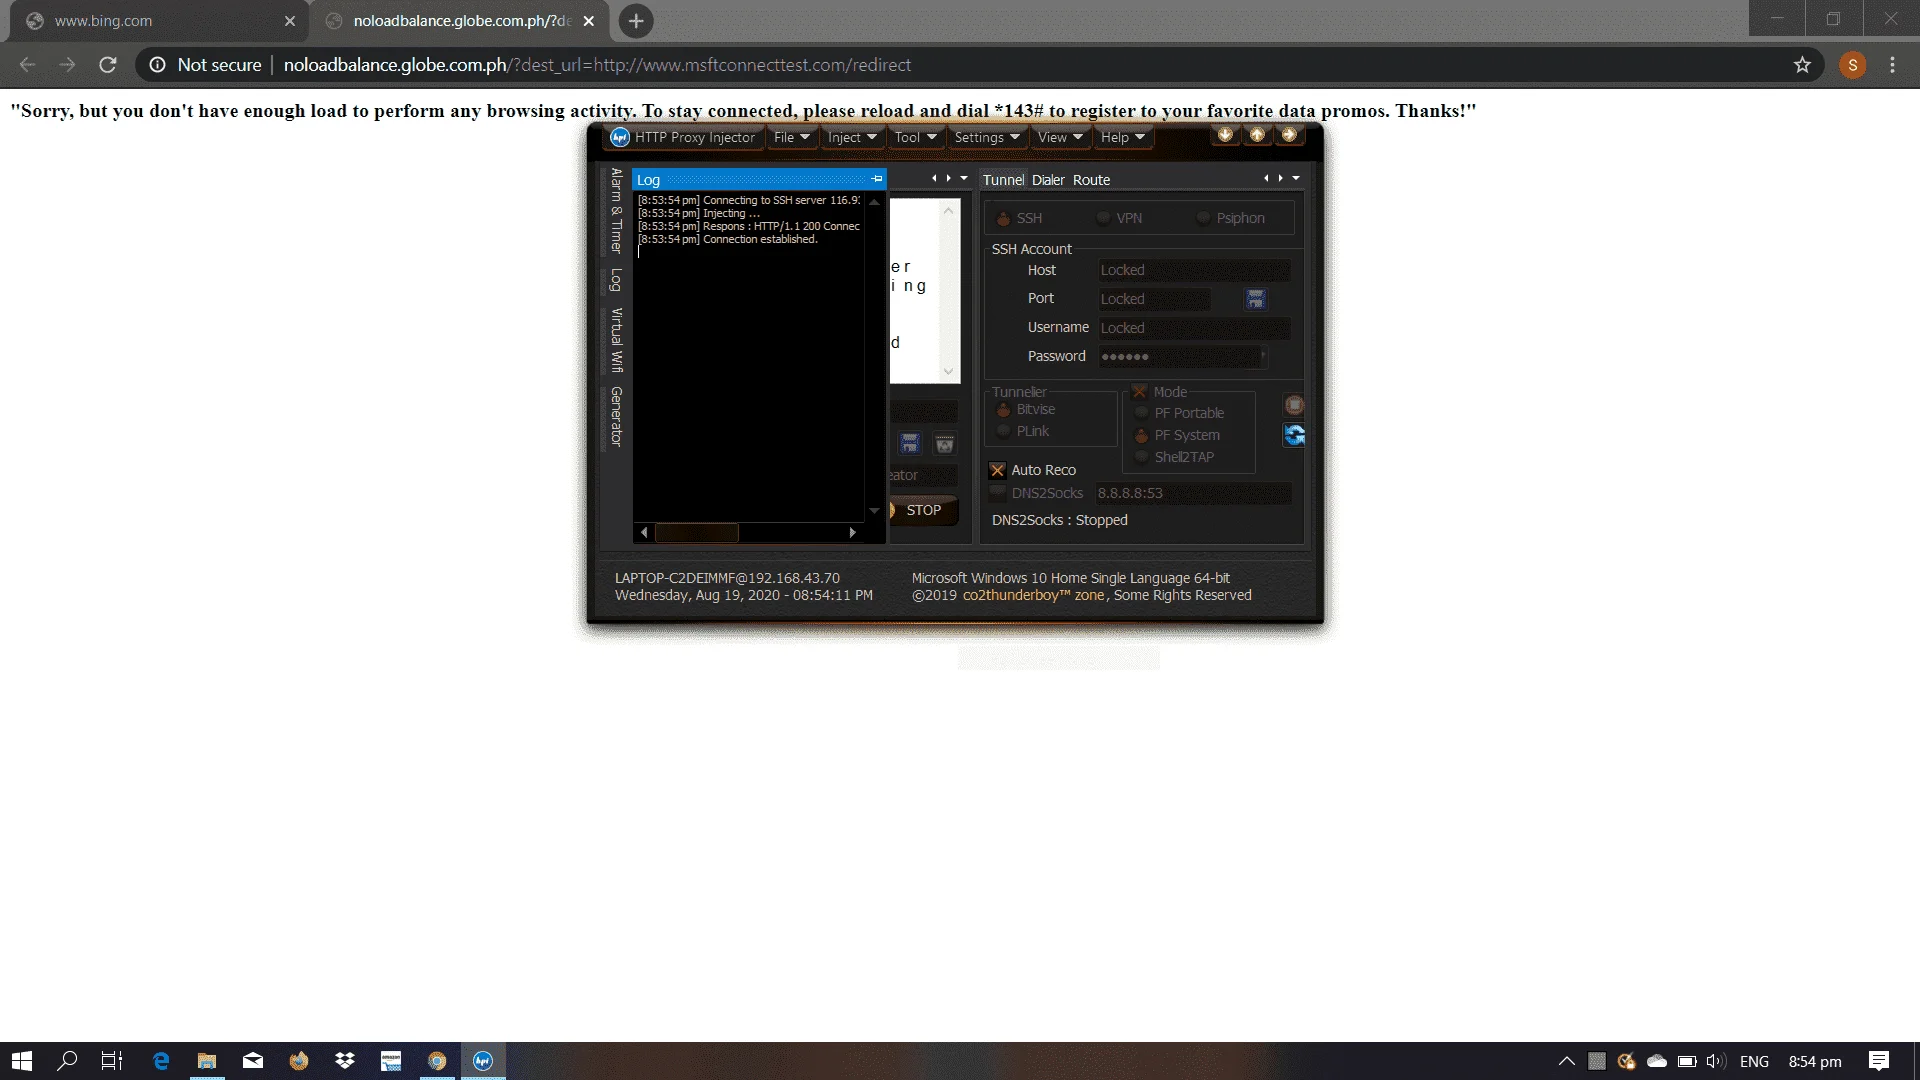Open Log side tab
The height and width of the screenshot is (1080, 1920).
point(616,280)
